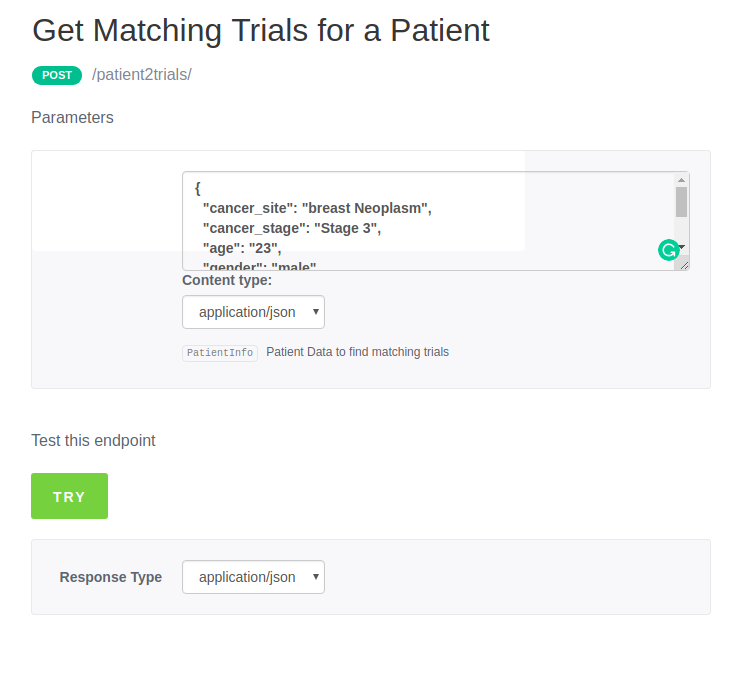Click the textarea scrollbar thumb
This screenshot has width=740, height=677.
click(x=681, y=201)
